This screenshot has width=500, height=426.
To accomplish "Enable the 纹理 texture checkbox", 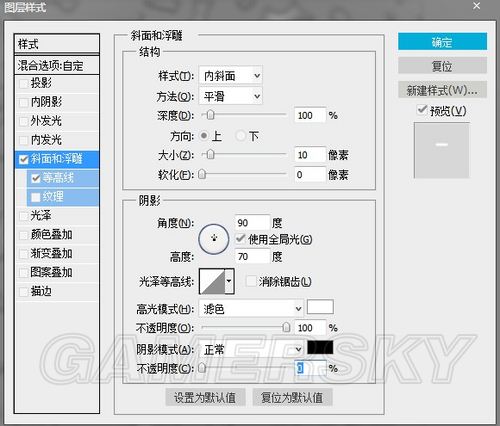I will 36,197.
